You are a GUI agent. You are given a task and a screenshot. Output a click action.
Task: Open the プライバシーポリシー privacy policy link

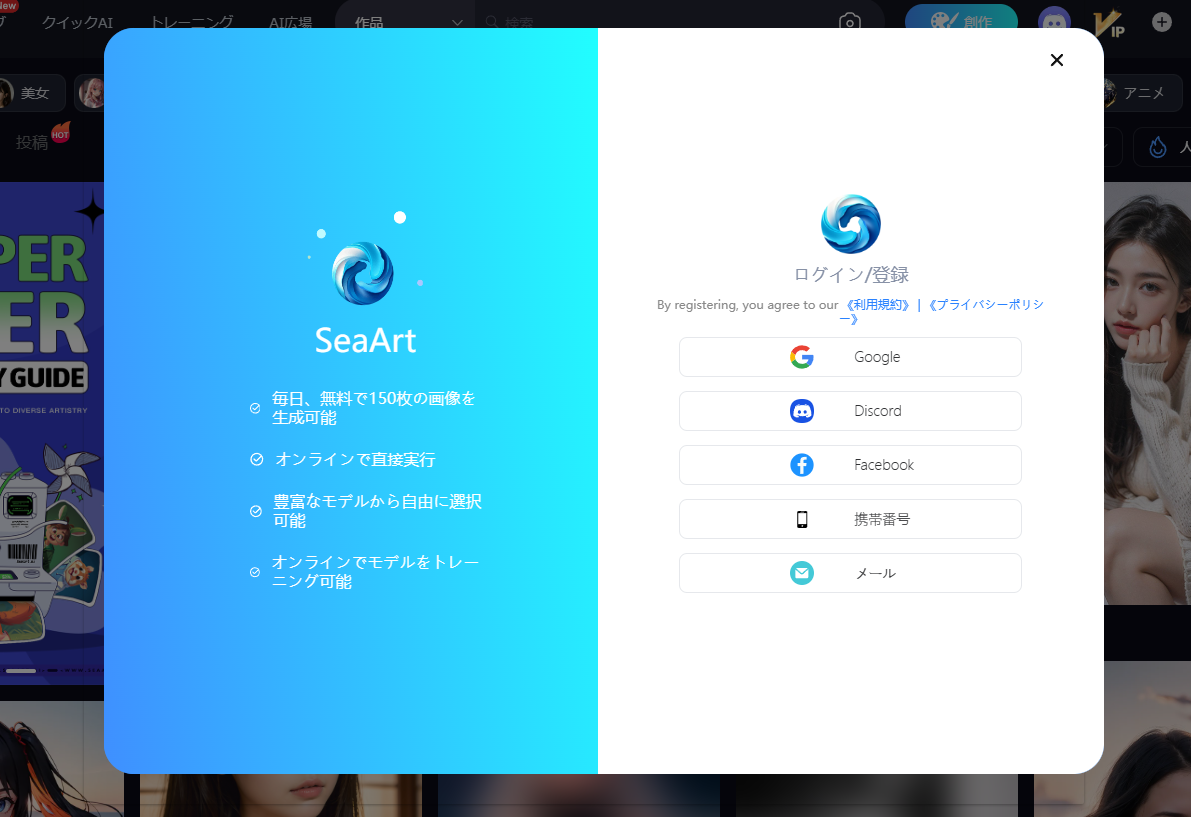[984, 304]
